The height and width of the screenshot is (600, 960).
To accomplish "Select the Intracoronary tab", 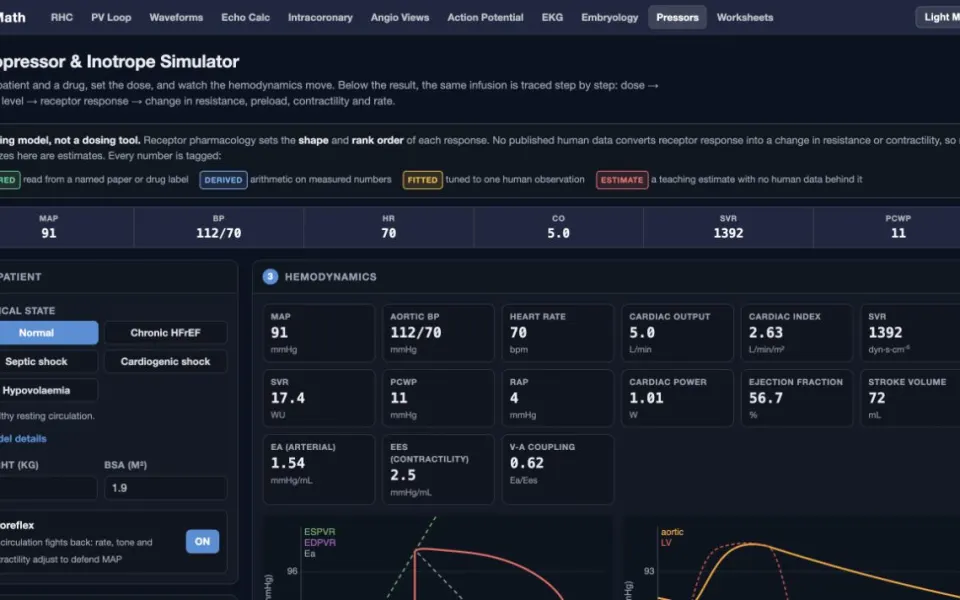I will point(320,17).
